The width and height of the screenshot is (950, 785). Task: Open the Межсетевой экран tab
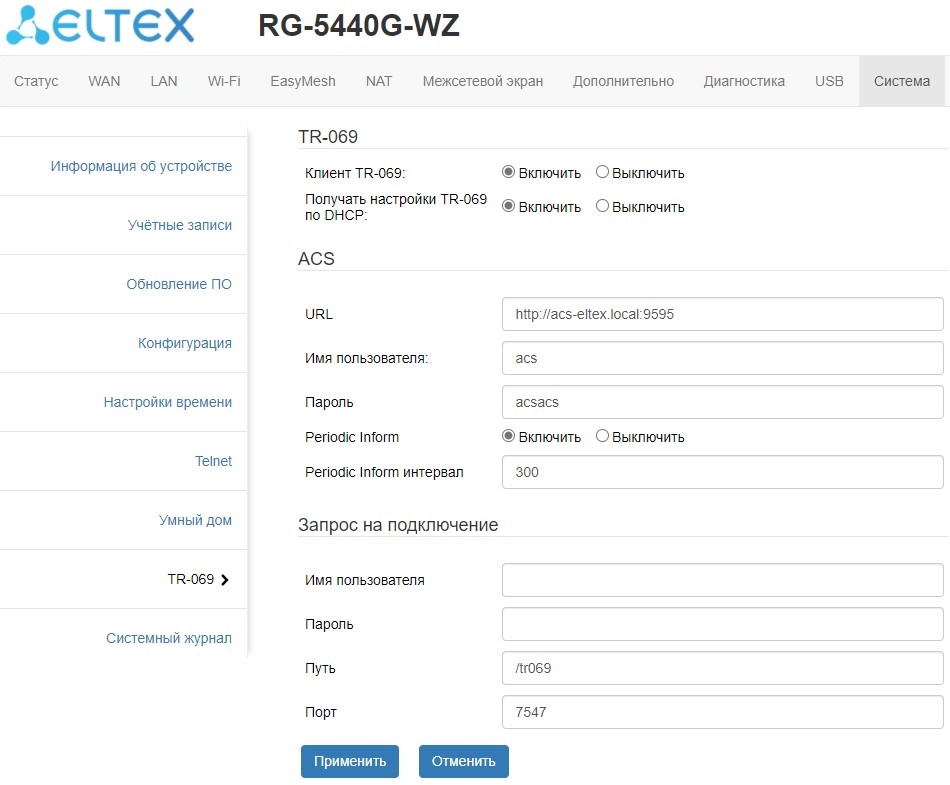pyautogui.click(x=483, y=81)
